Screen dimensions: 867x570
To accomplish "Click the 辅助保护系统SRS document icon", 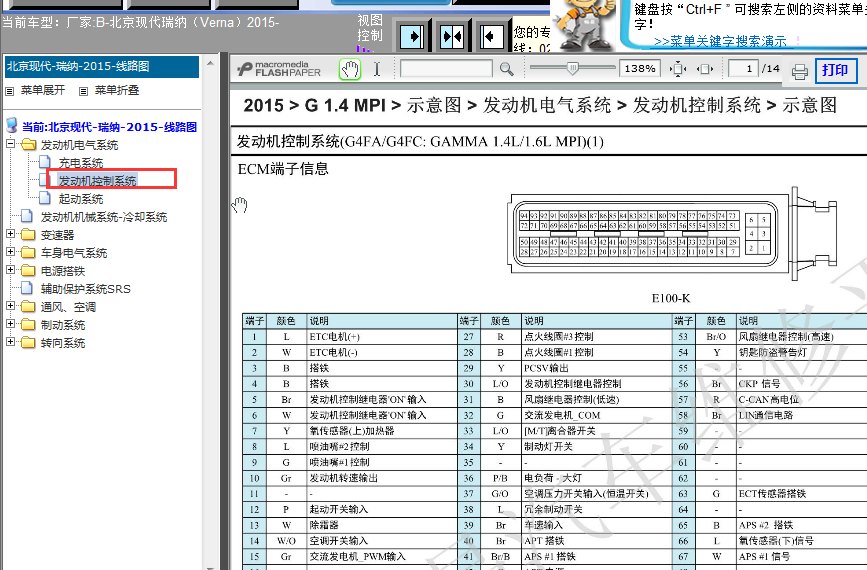I will pyautogui.click(x=27, y=288).
